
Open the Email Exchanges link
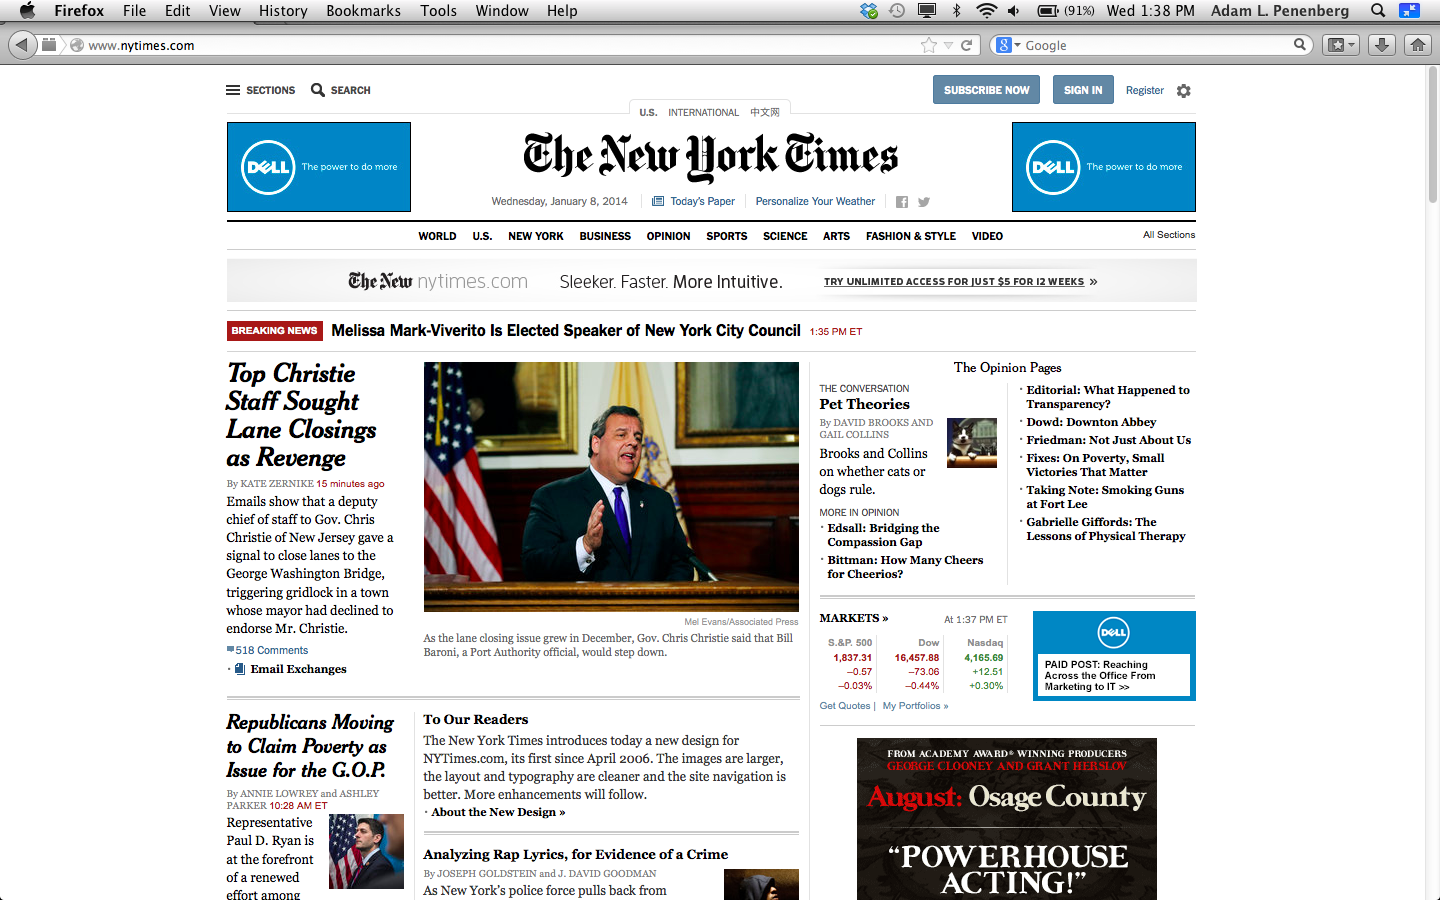(x=298, y=669)
